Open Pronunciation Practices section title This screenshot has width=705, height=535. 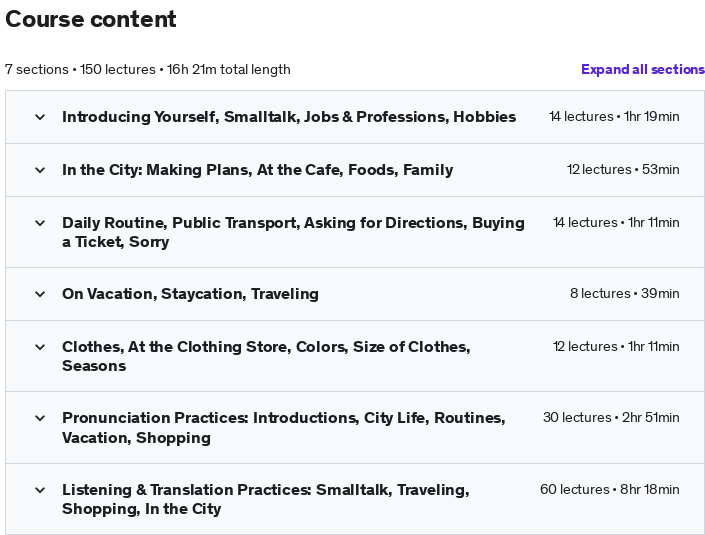click(x=284, y=428)
